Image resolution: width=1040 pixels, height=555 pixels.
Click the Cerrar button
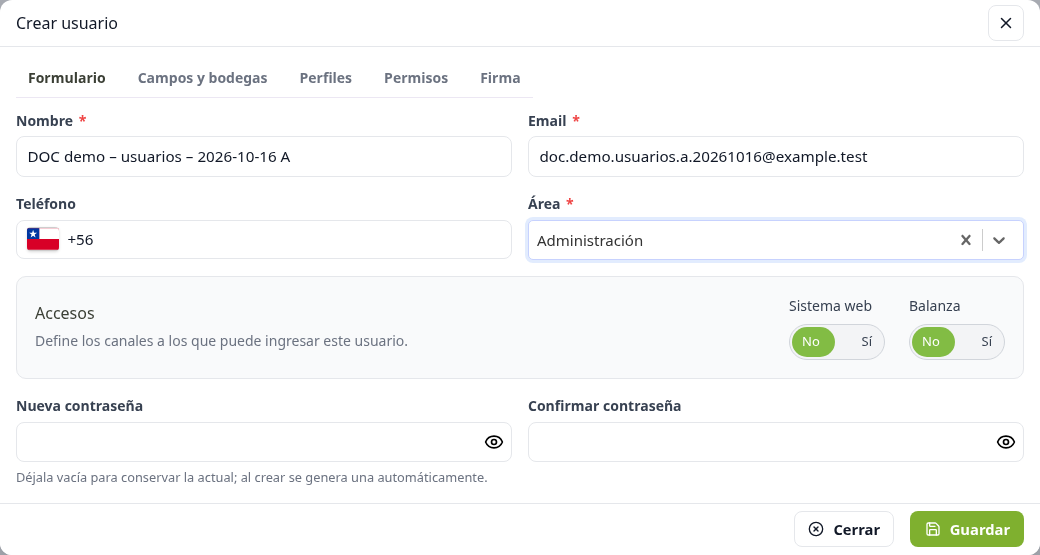click(x=844, y=529)
